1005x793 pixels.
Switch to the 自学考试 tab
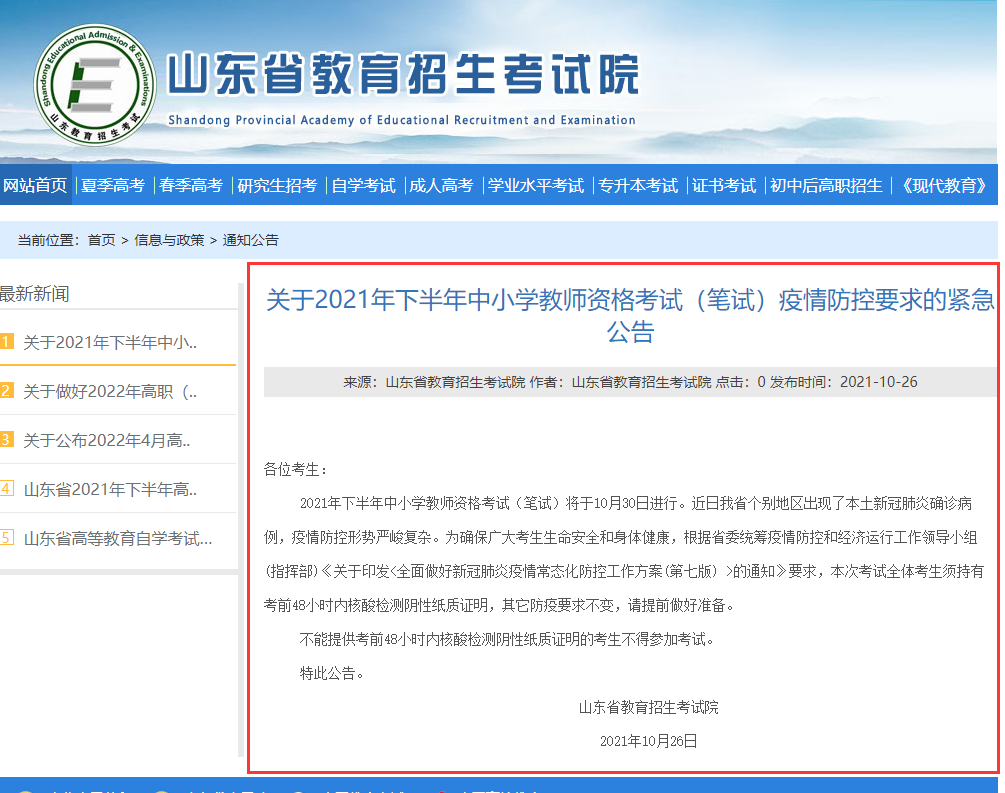(363, 185)
